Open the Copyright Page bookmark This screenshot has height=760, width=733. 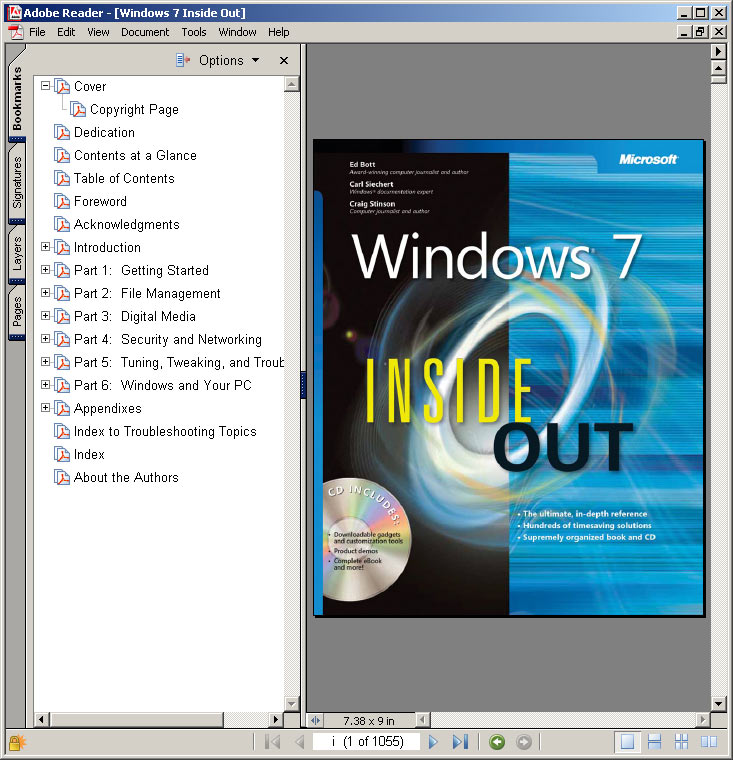(x=134, y=110)
